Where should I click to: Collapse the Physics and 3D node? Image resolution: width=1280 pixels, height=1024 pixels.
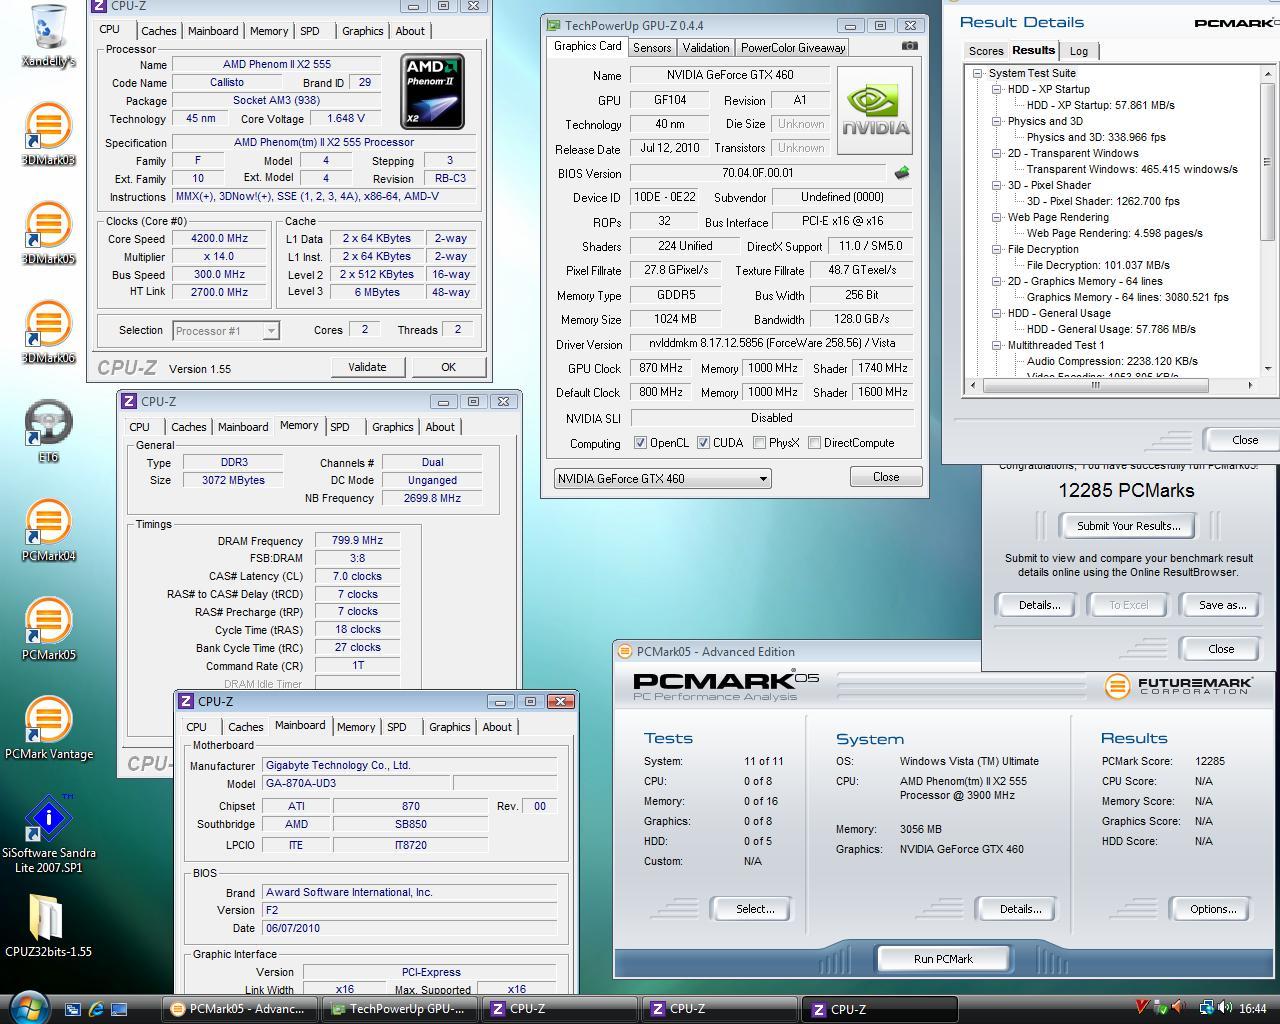[x=997, y=121]
